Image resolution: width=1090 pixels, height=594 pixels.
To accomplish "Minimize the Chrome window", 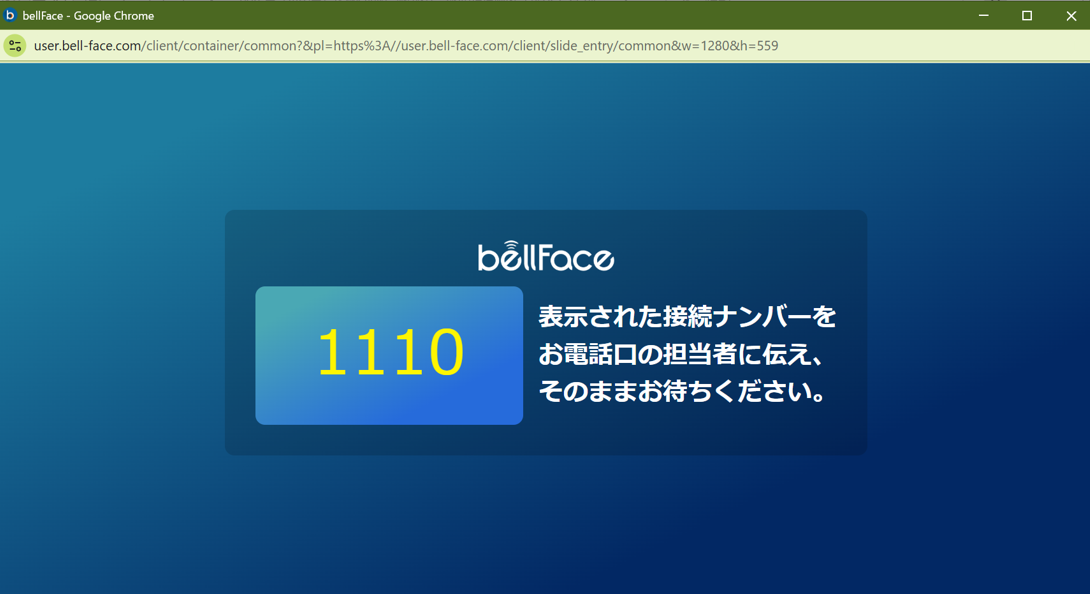I will pyautogui.click(x=983, y=15).
